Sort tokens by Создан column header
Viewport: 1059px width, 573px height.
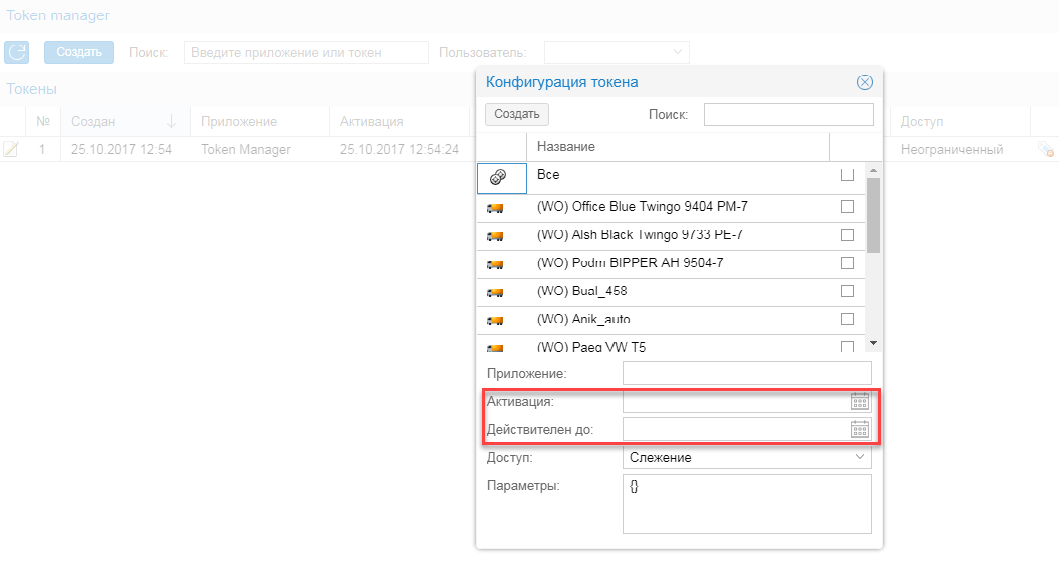[93, 121]
